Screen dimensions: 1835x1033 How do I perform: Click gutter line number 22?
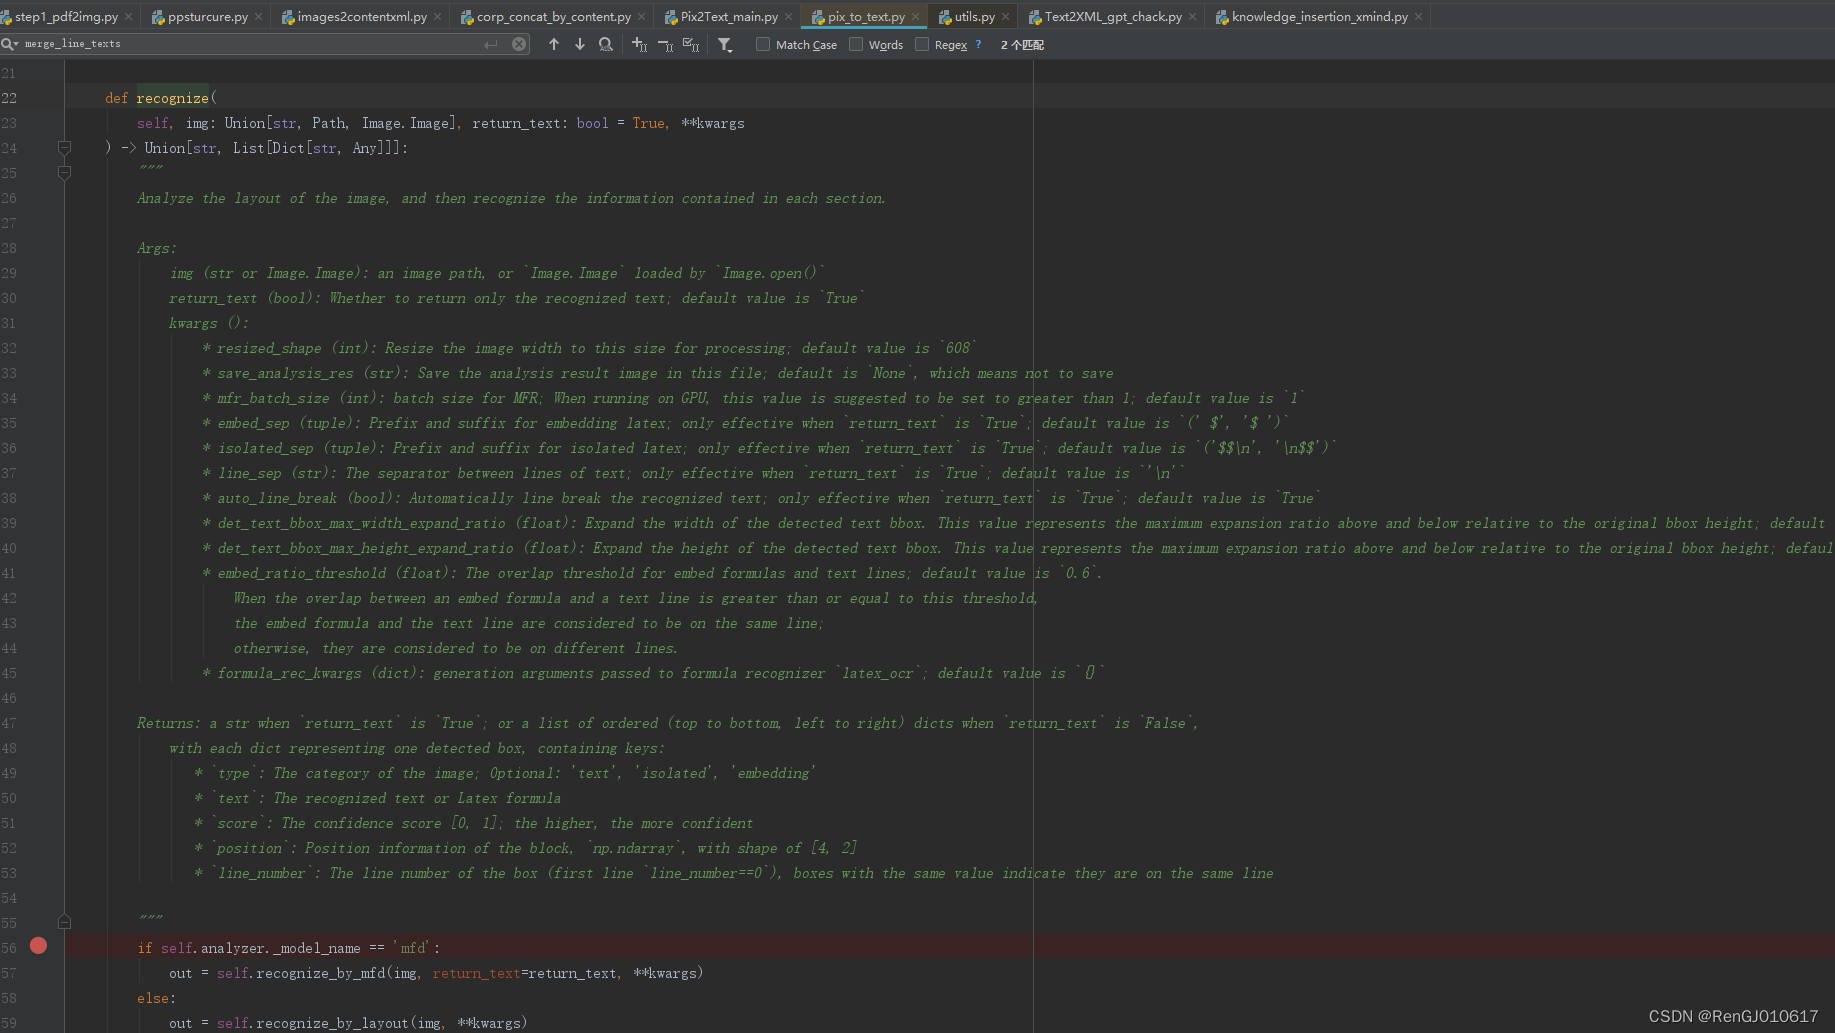[x=9, y=98]
